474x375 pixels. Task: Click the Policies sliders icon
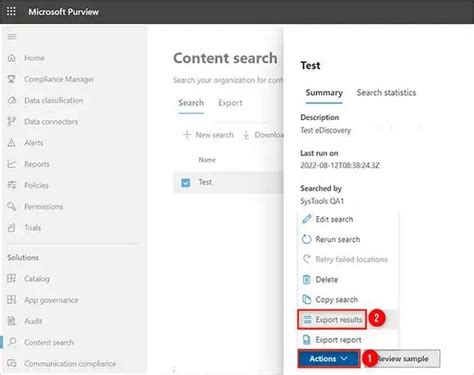coord(12,185)
